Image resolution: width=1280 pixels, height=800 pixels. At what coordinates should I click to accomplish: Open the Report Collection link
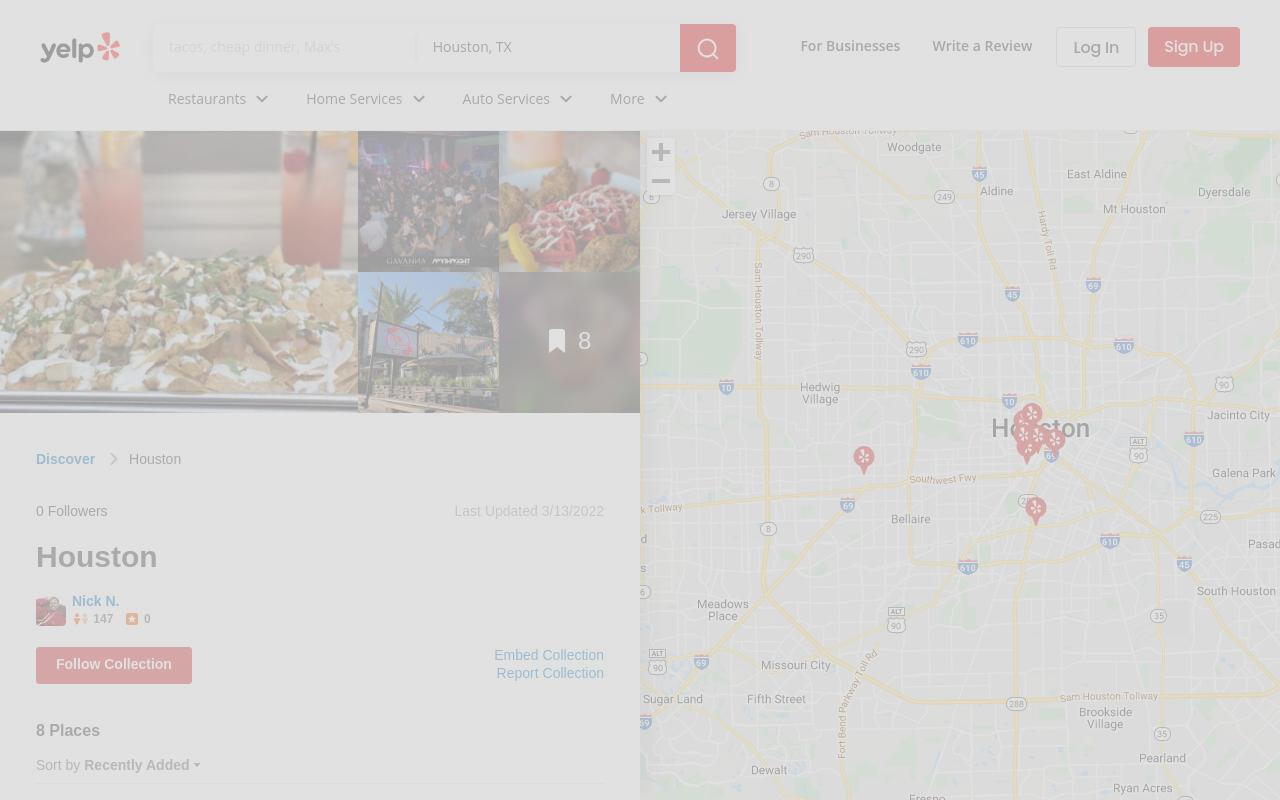(x=550, y=673)
